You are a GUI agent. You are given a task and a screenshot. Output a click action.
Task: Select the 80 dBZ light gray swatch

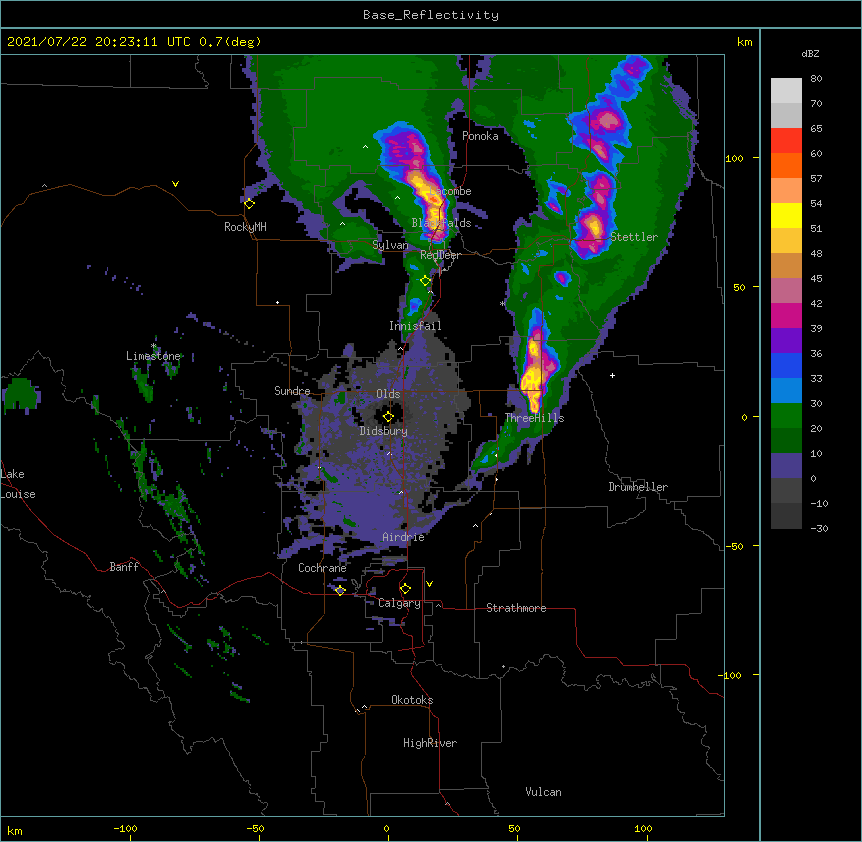pyautogui.click(x=786, y=91)
